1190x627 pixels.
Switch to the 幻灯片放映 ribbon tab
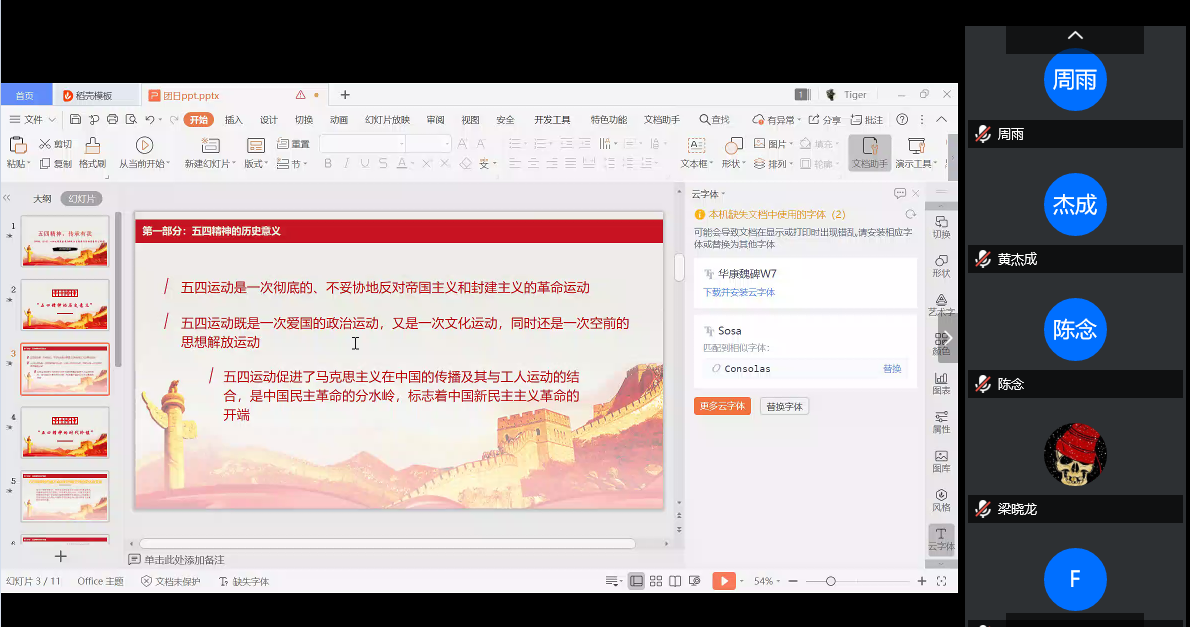tap(387, 120)
